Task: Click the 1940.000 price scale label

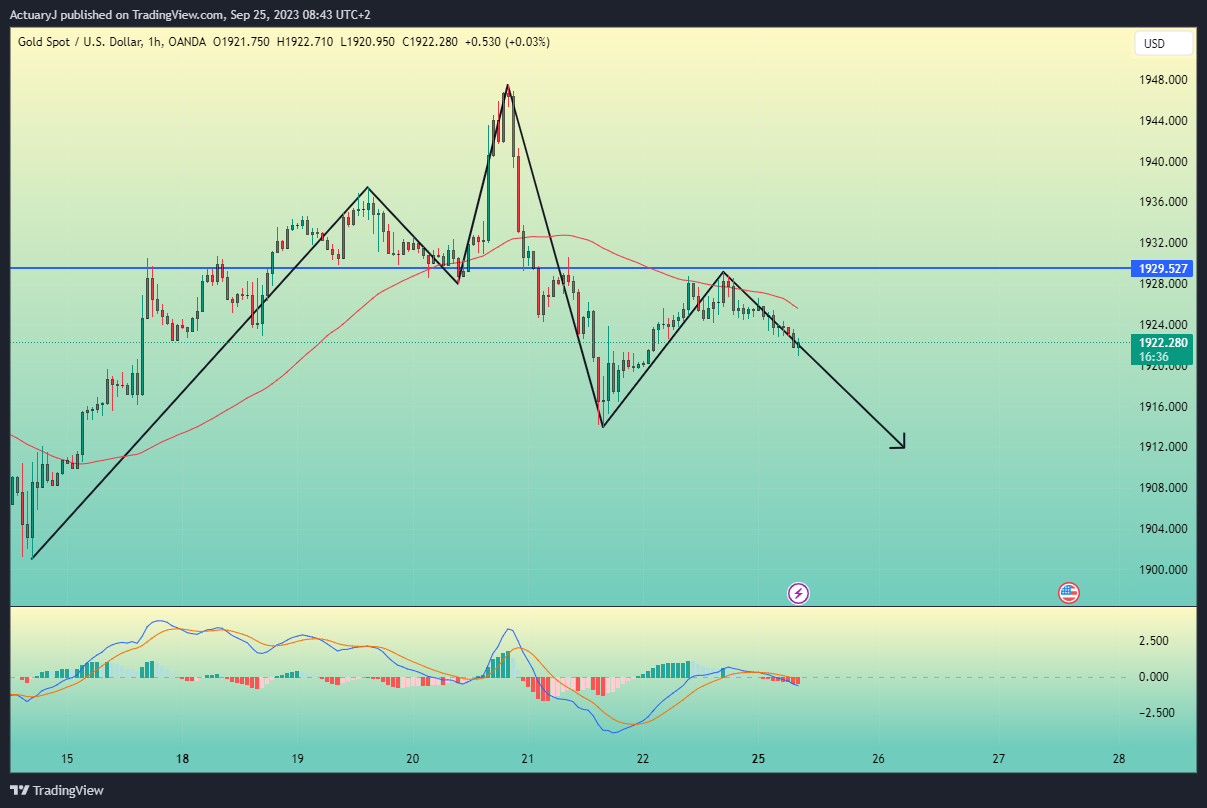Action: [1163, 162]
